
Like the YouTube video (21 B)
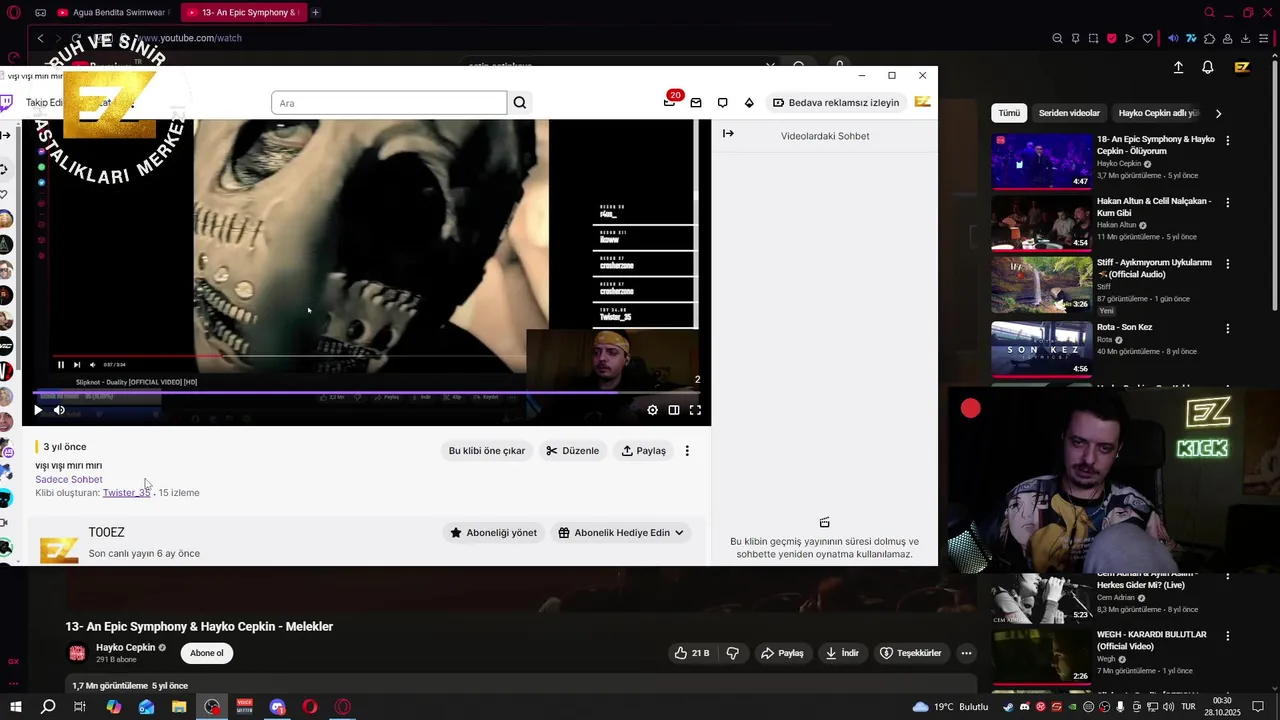coord(691,653)
